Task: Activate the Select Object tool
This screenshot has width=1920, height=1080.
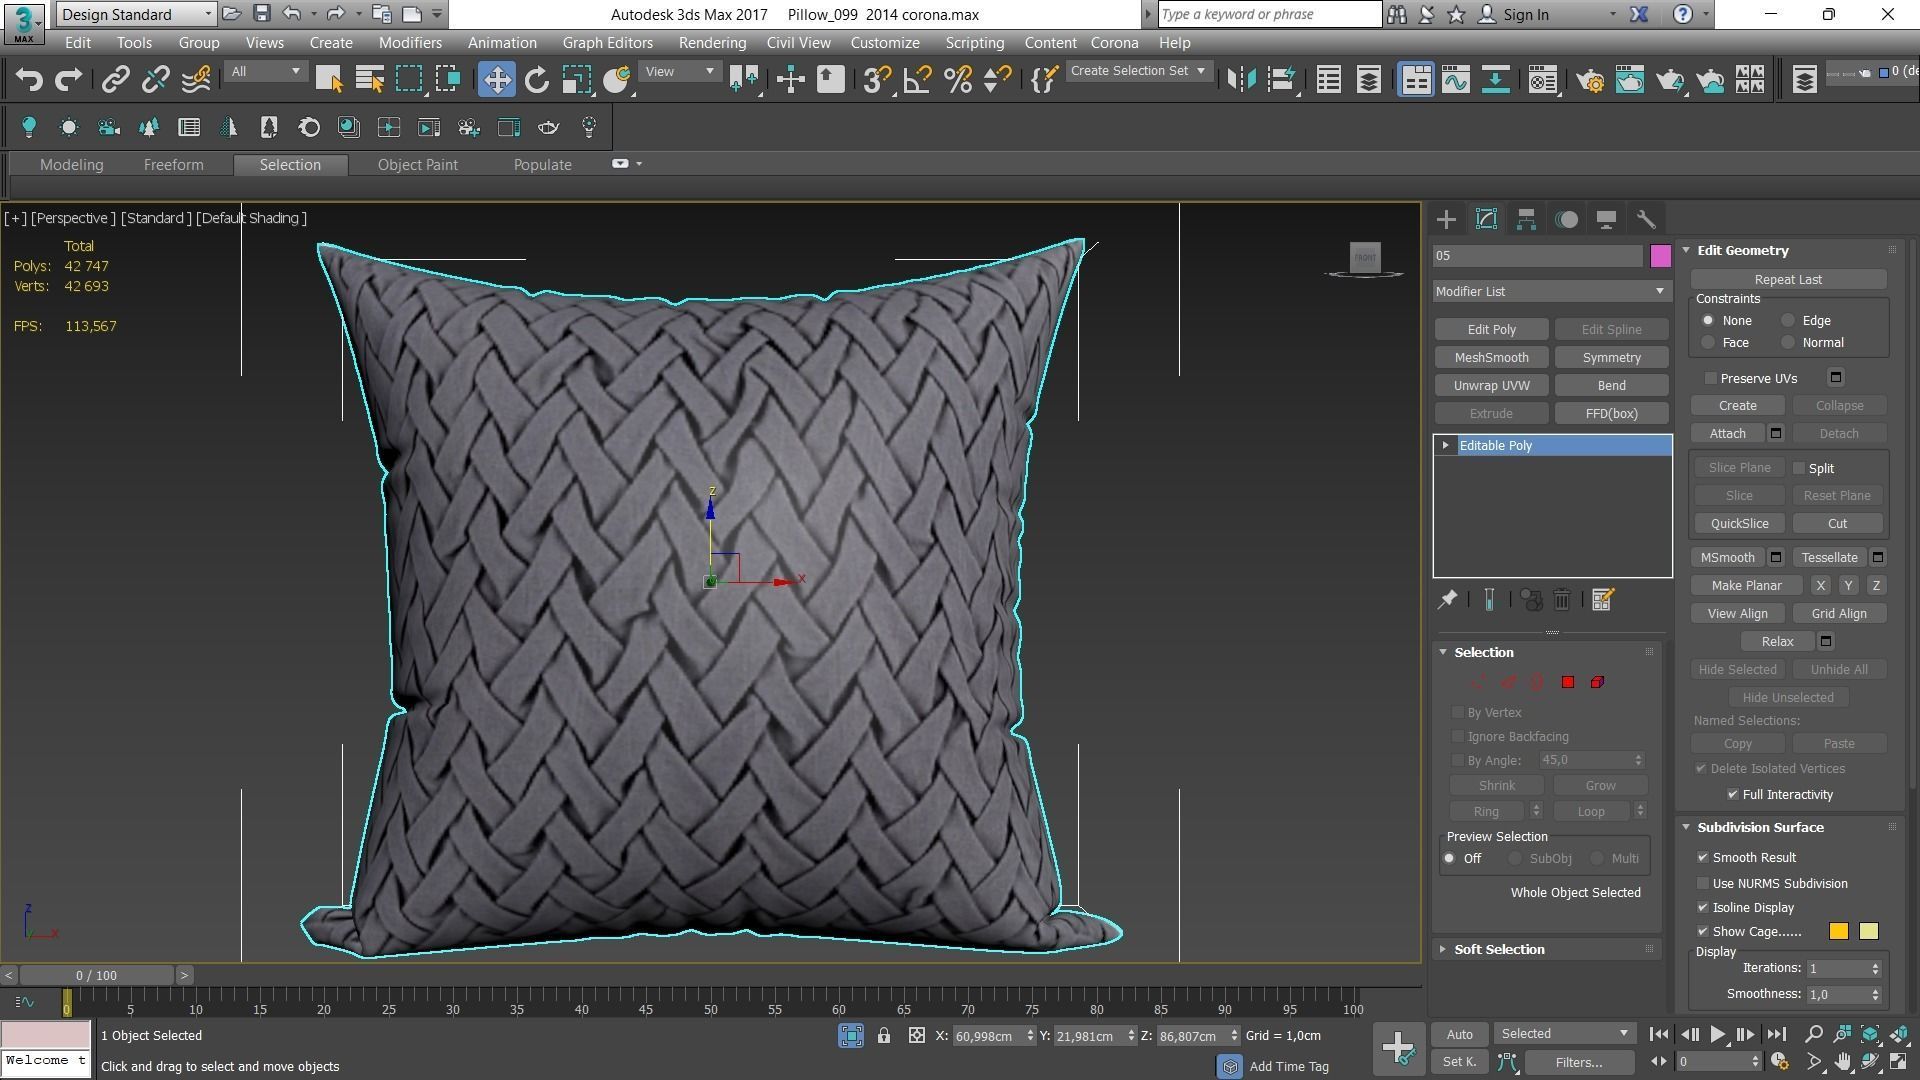Action: [329, 80]
